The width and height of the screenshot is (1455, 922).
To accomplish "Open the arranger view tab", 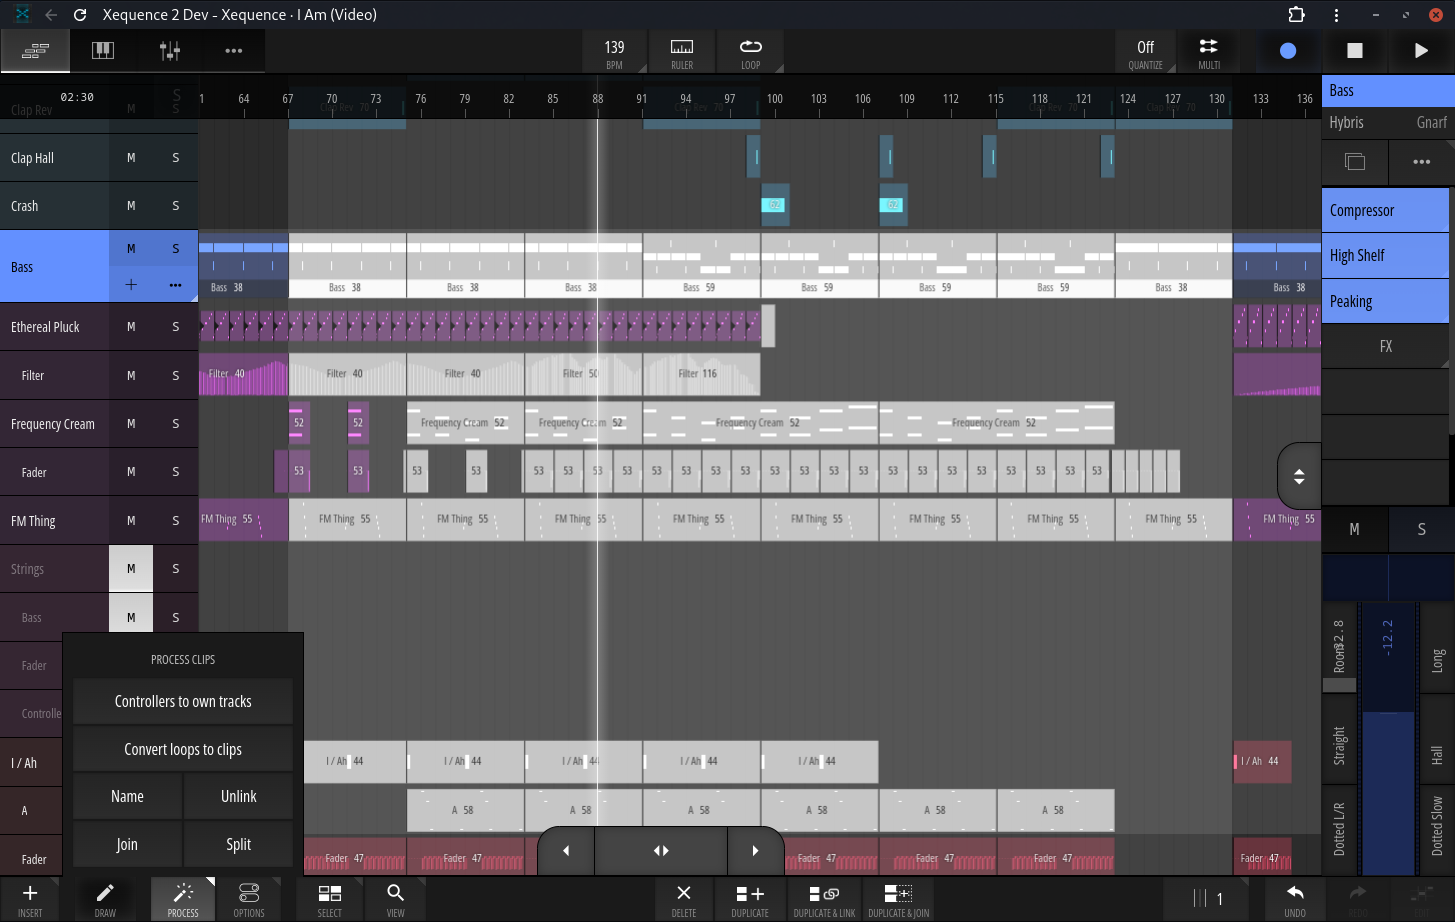I will coord(36,51).
